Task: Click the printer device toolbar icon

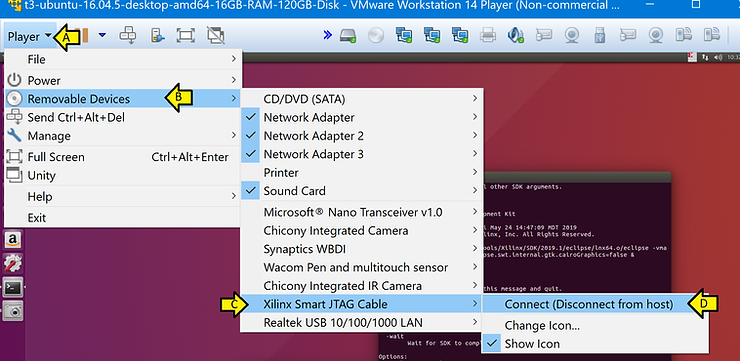Action: pos(488,35)
